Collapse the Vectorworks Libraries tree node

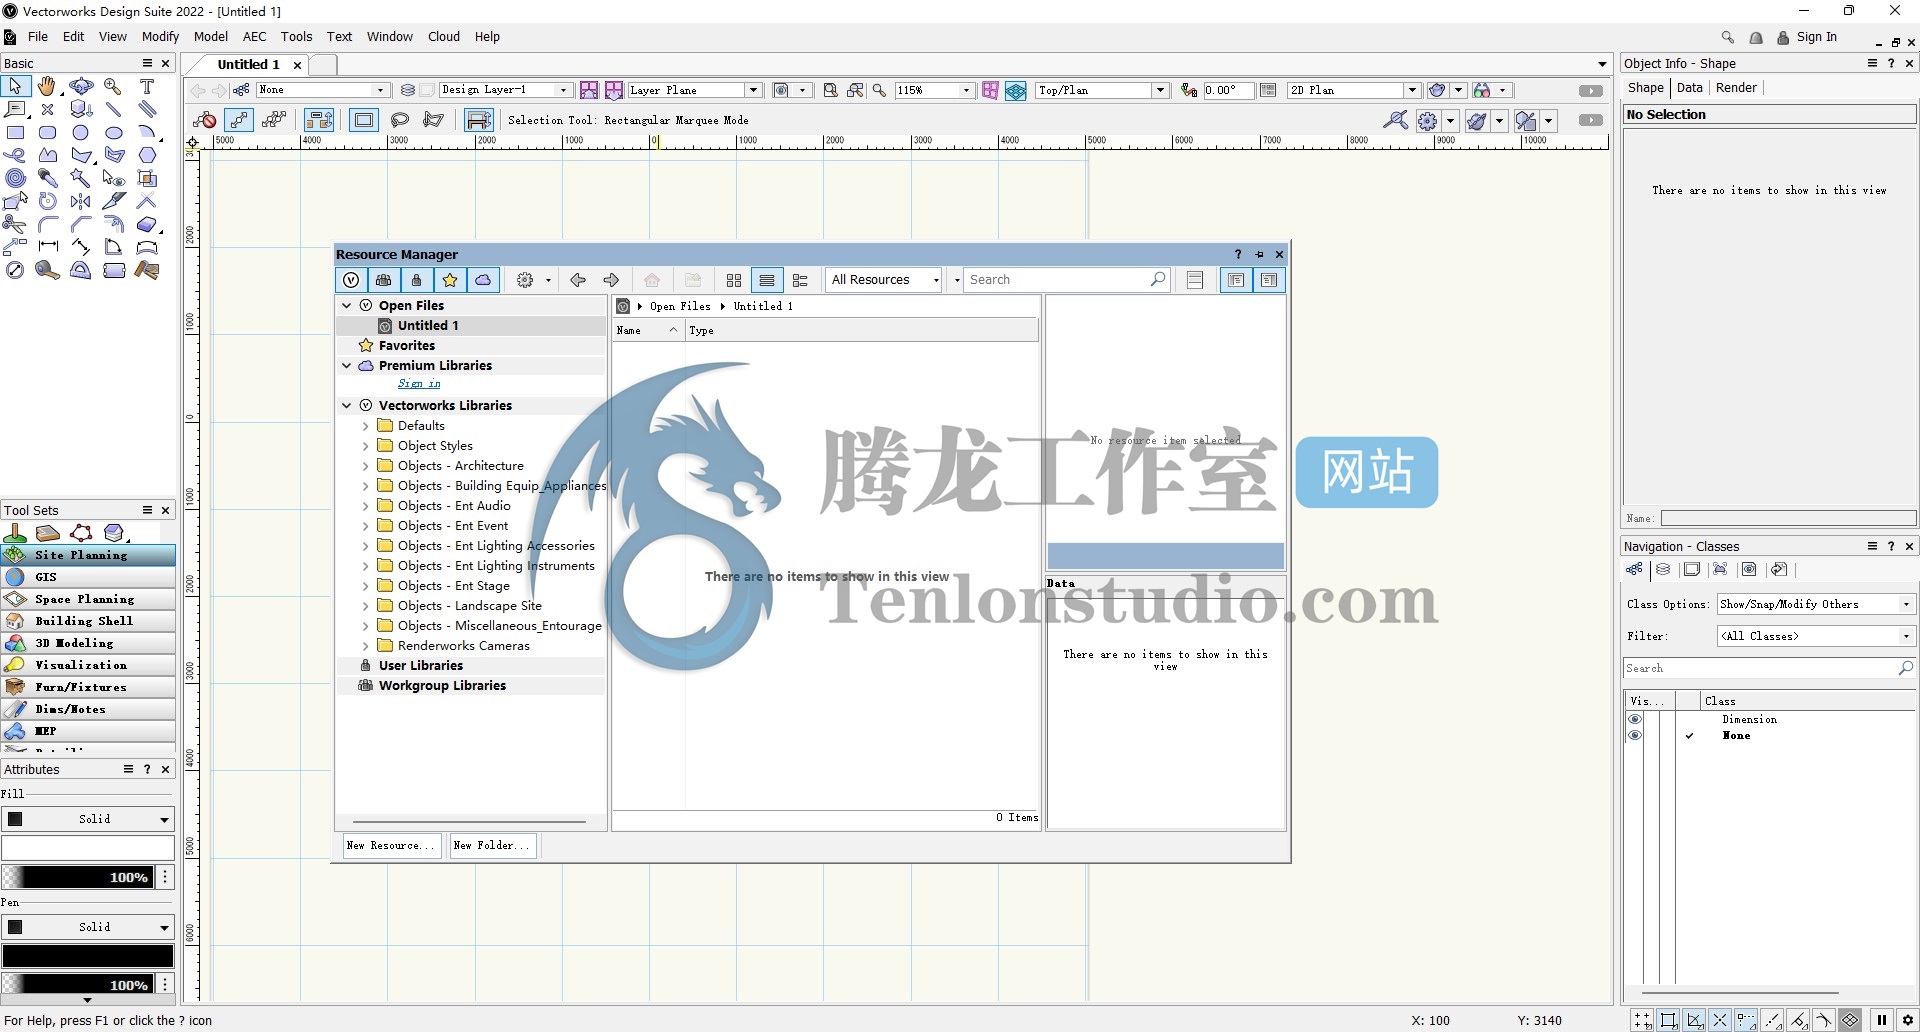(x=347, y=406)
